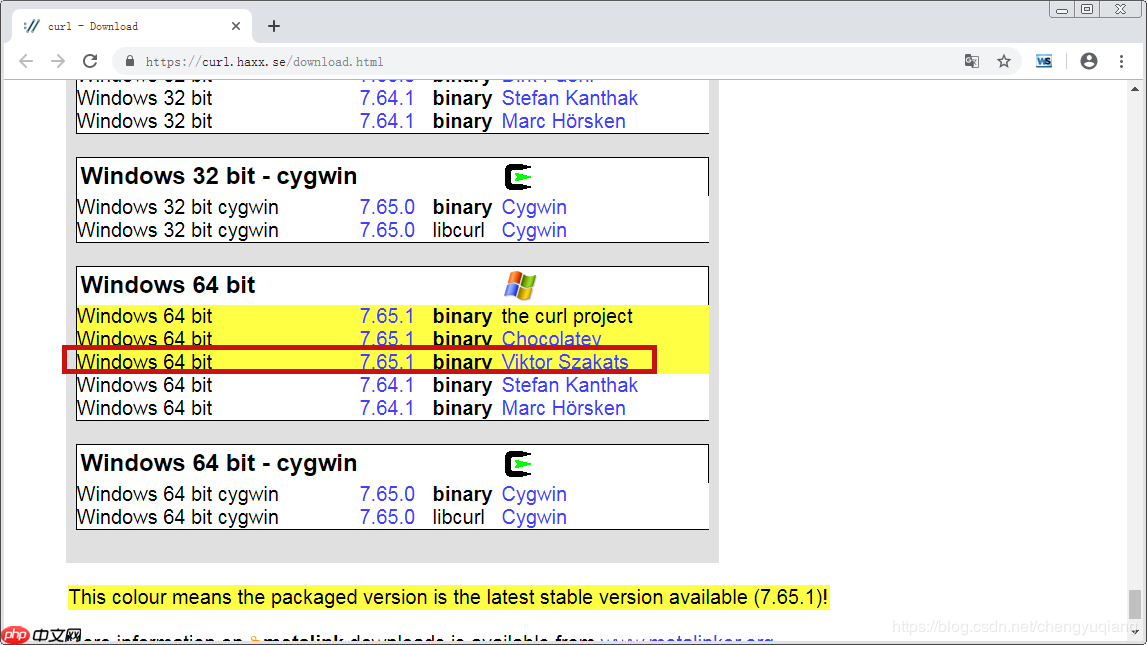Minimize the browser window

1061,10
